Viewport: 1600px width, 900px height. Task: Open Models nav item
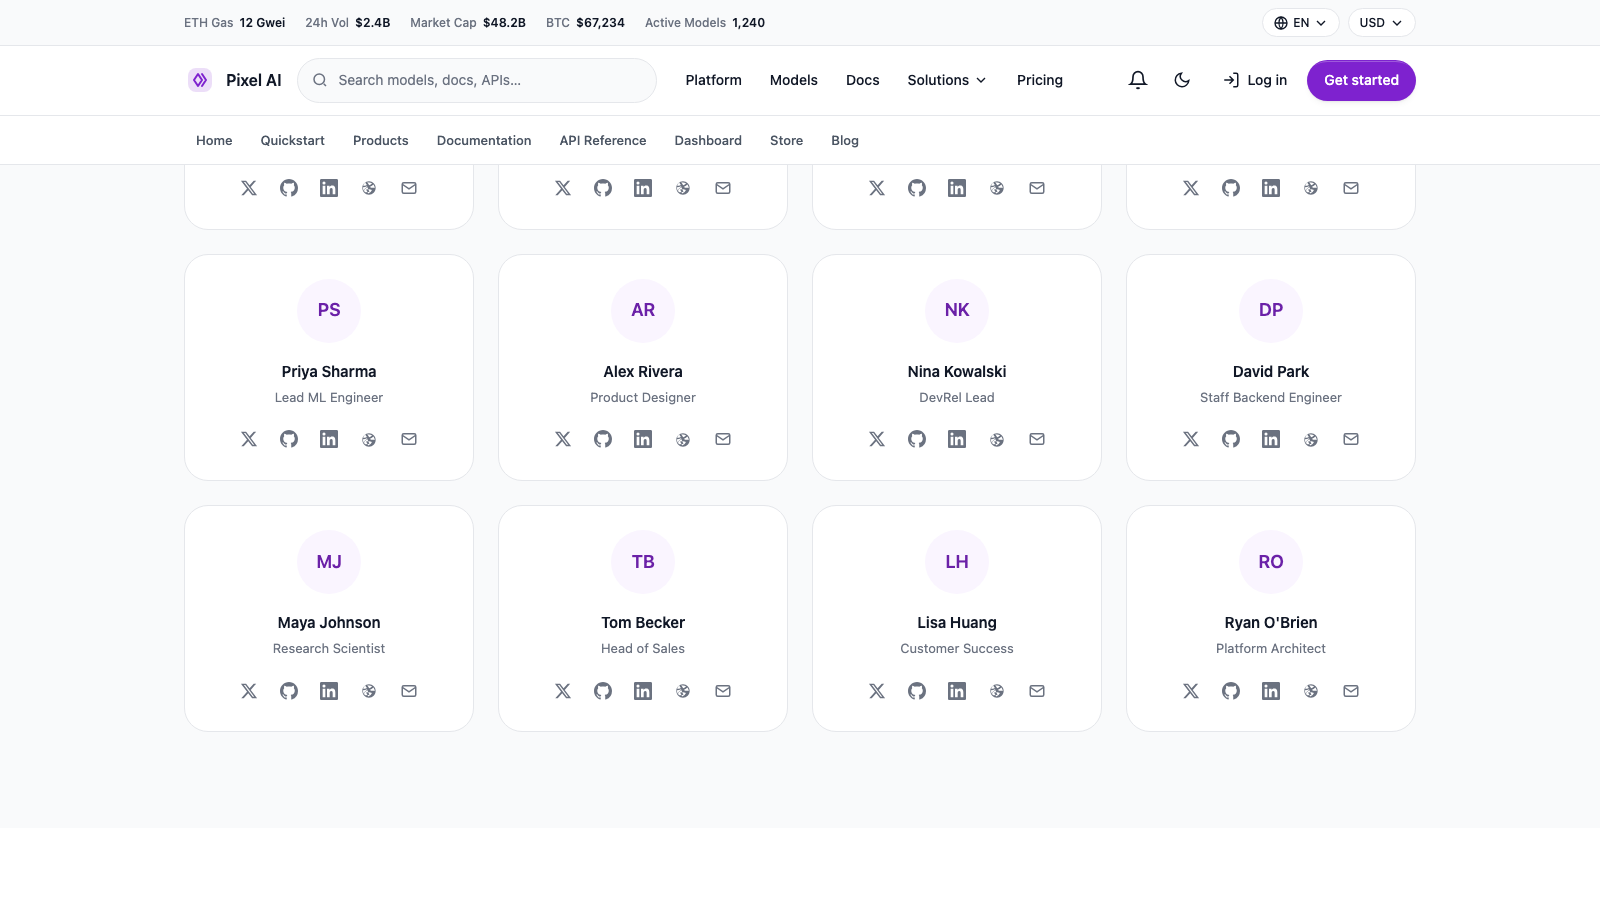click(x=794, y=80)
